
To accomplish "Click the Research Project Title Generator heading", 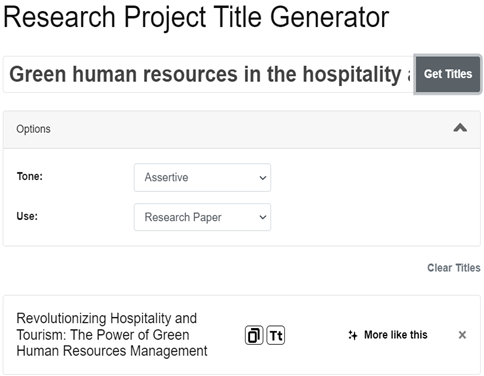I will click(x=196, y=17).
